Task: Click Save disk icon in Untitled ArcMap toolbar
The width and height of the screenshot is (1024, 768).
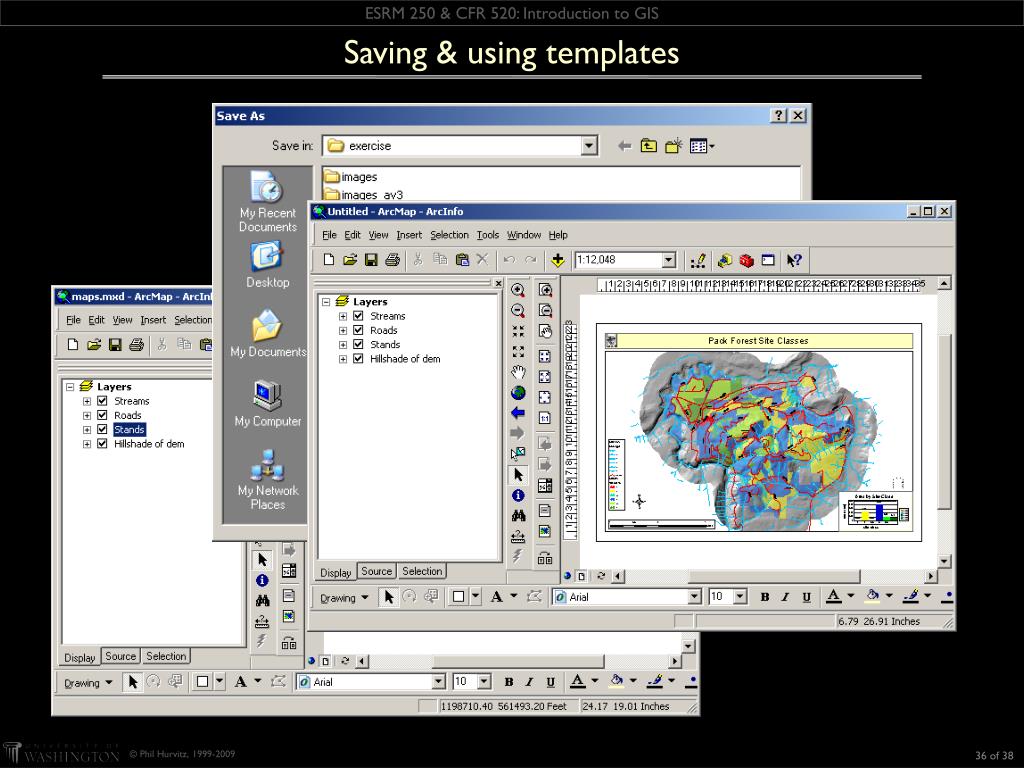Action: coord(371,260)
